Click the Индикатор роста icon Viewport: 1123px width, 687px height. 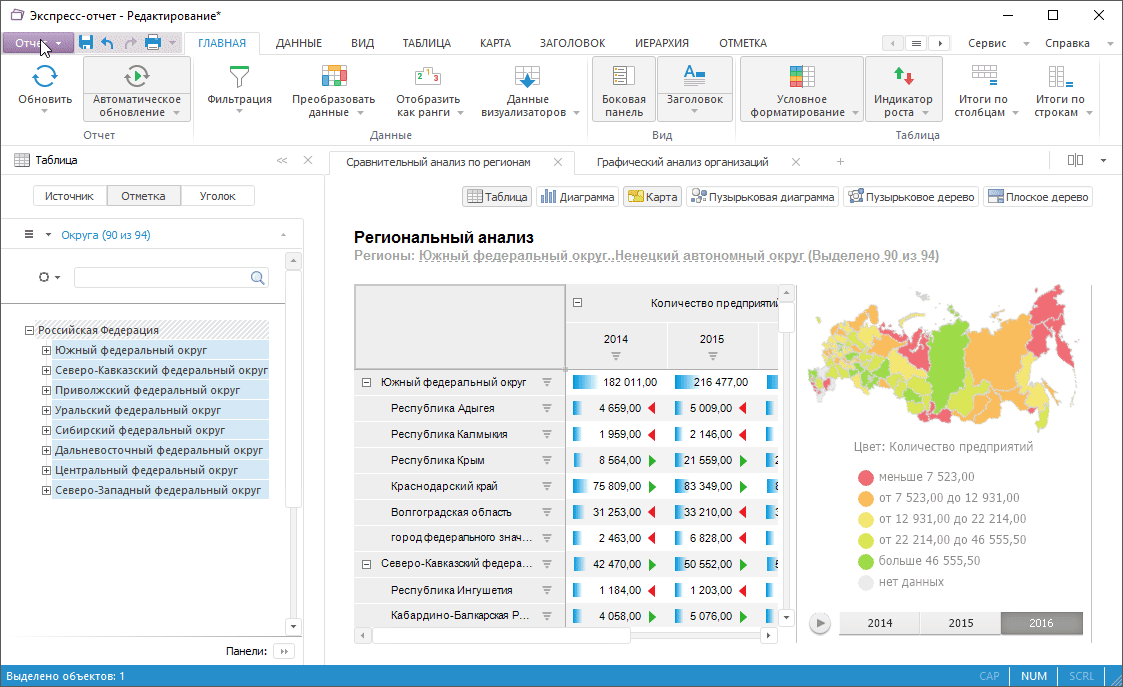903,76
